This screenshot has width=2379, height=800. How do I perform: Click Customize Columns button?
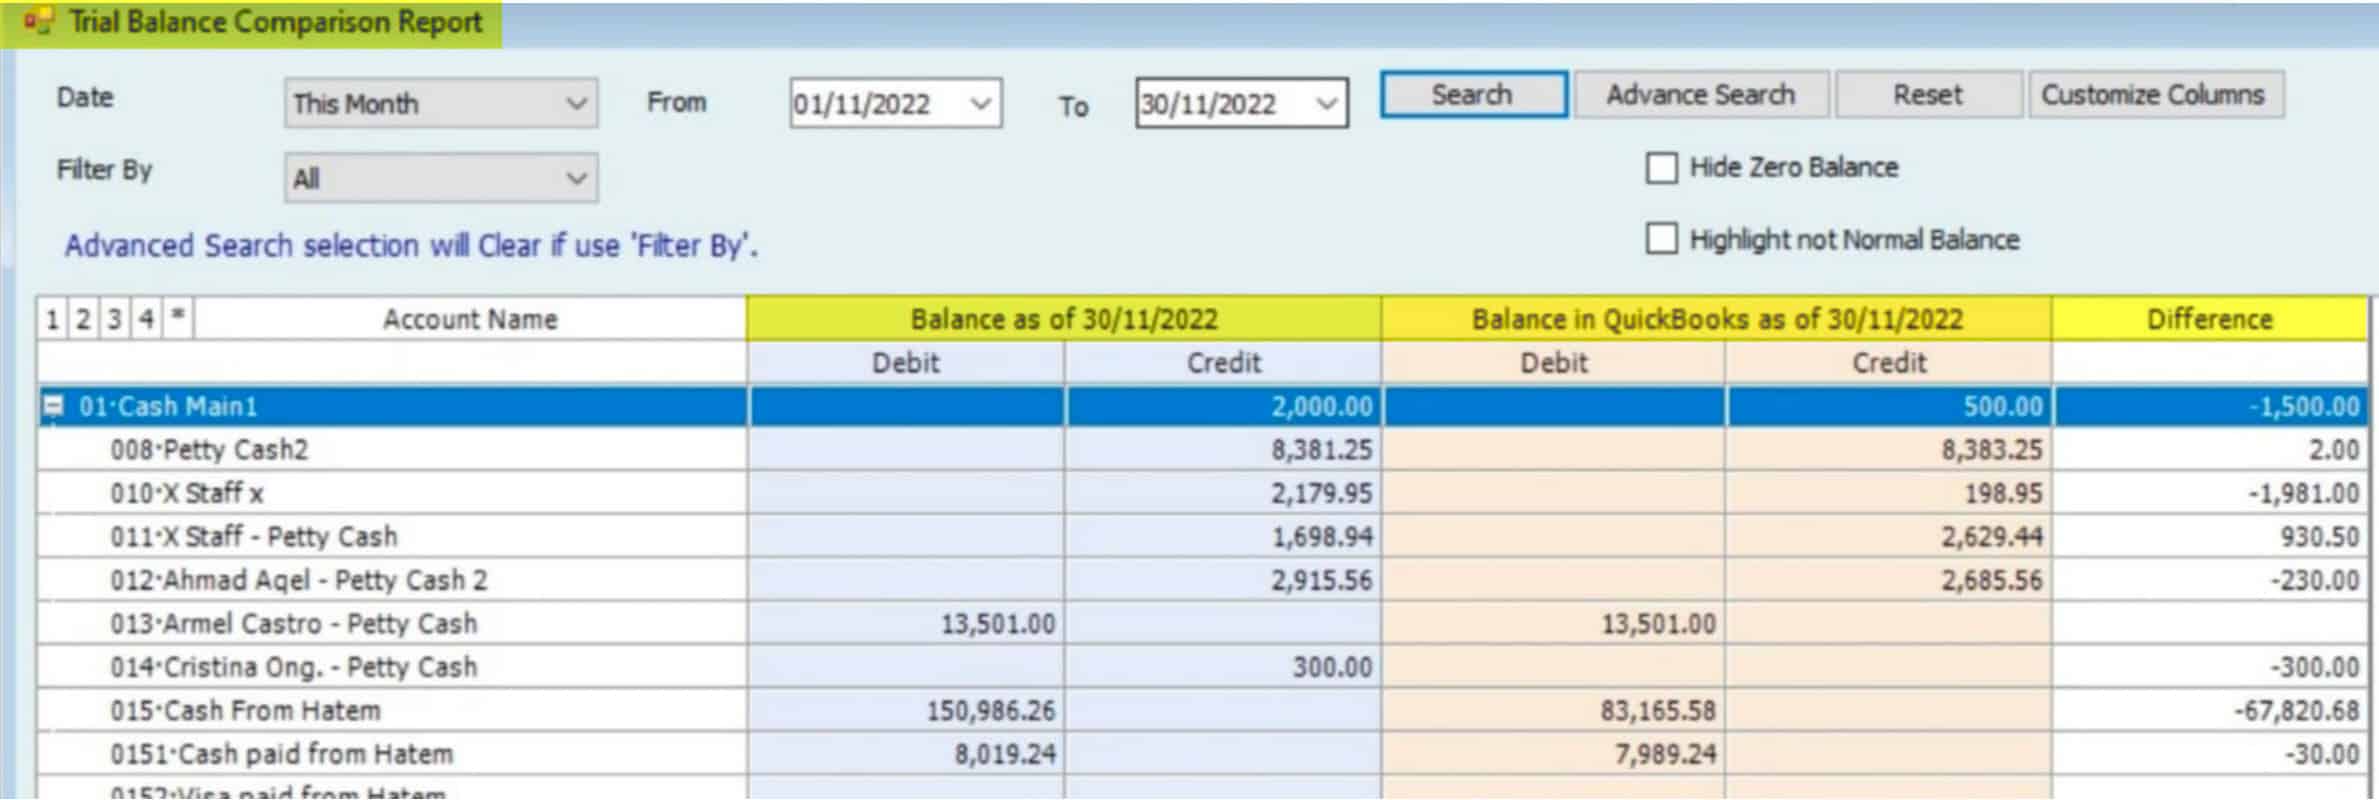(x=2153, y=95)
